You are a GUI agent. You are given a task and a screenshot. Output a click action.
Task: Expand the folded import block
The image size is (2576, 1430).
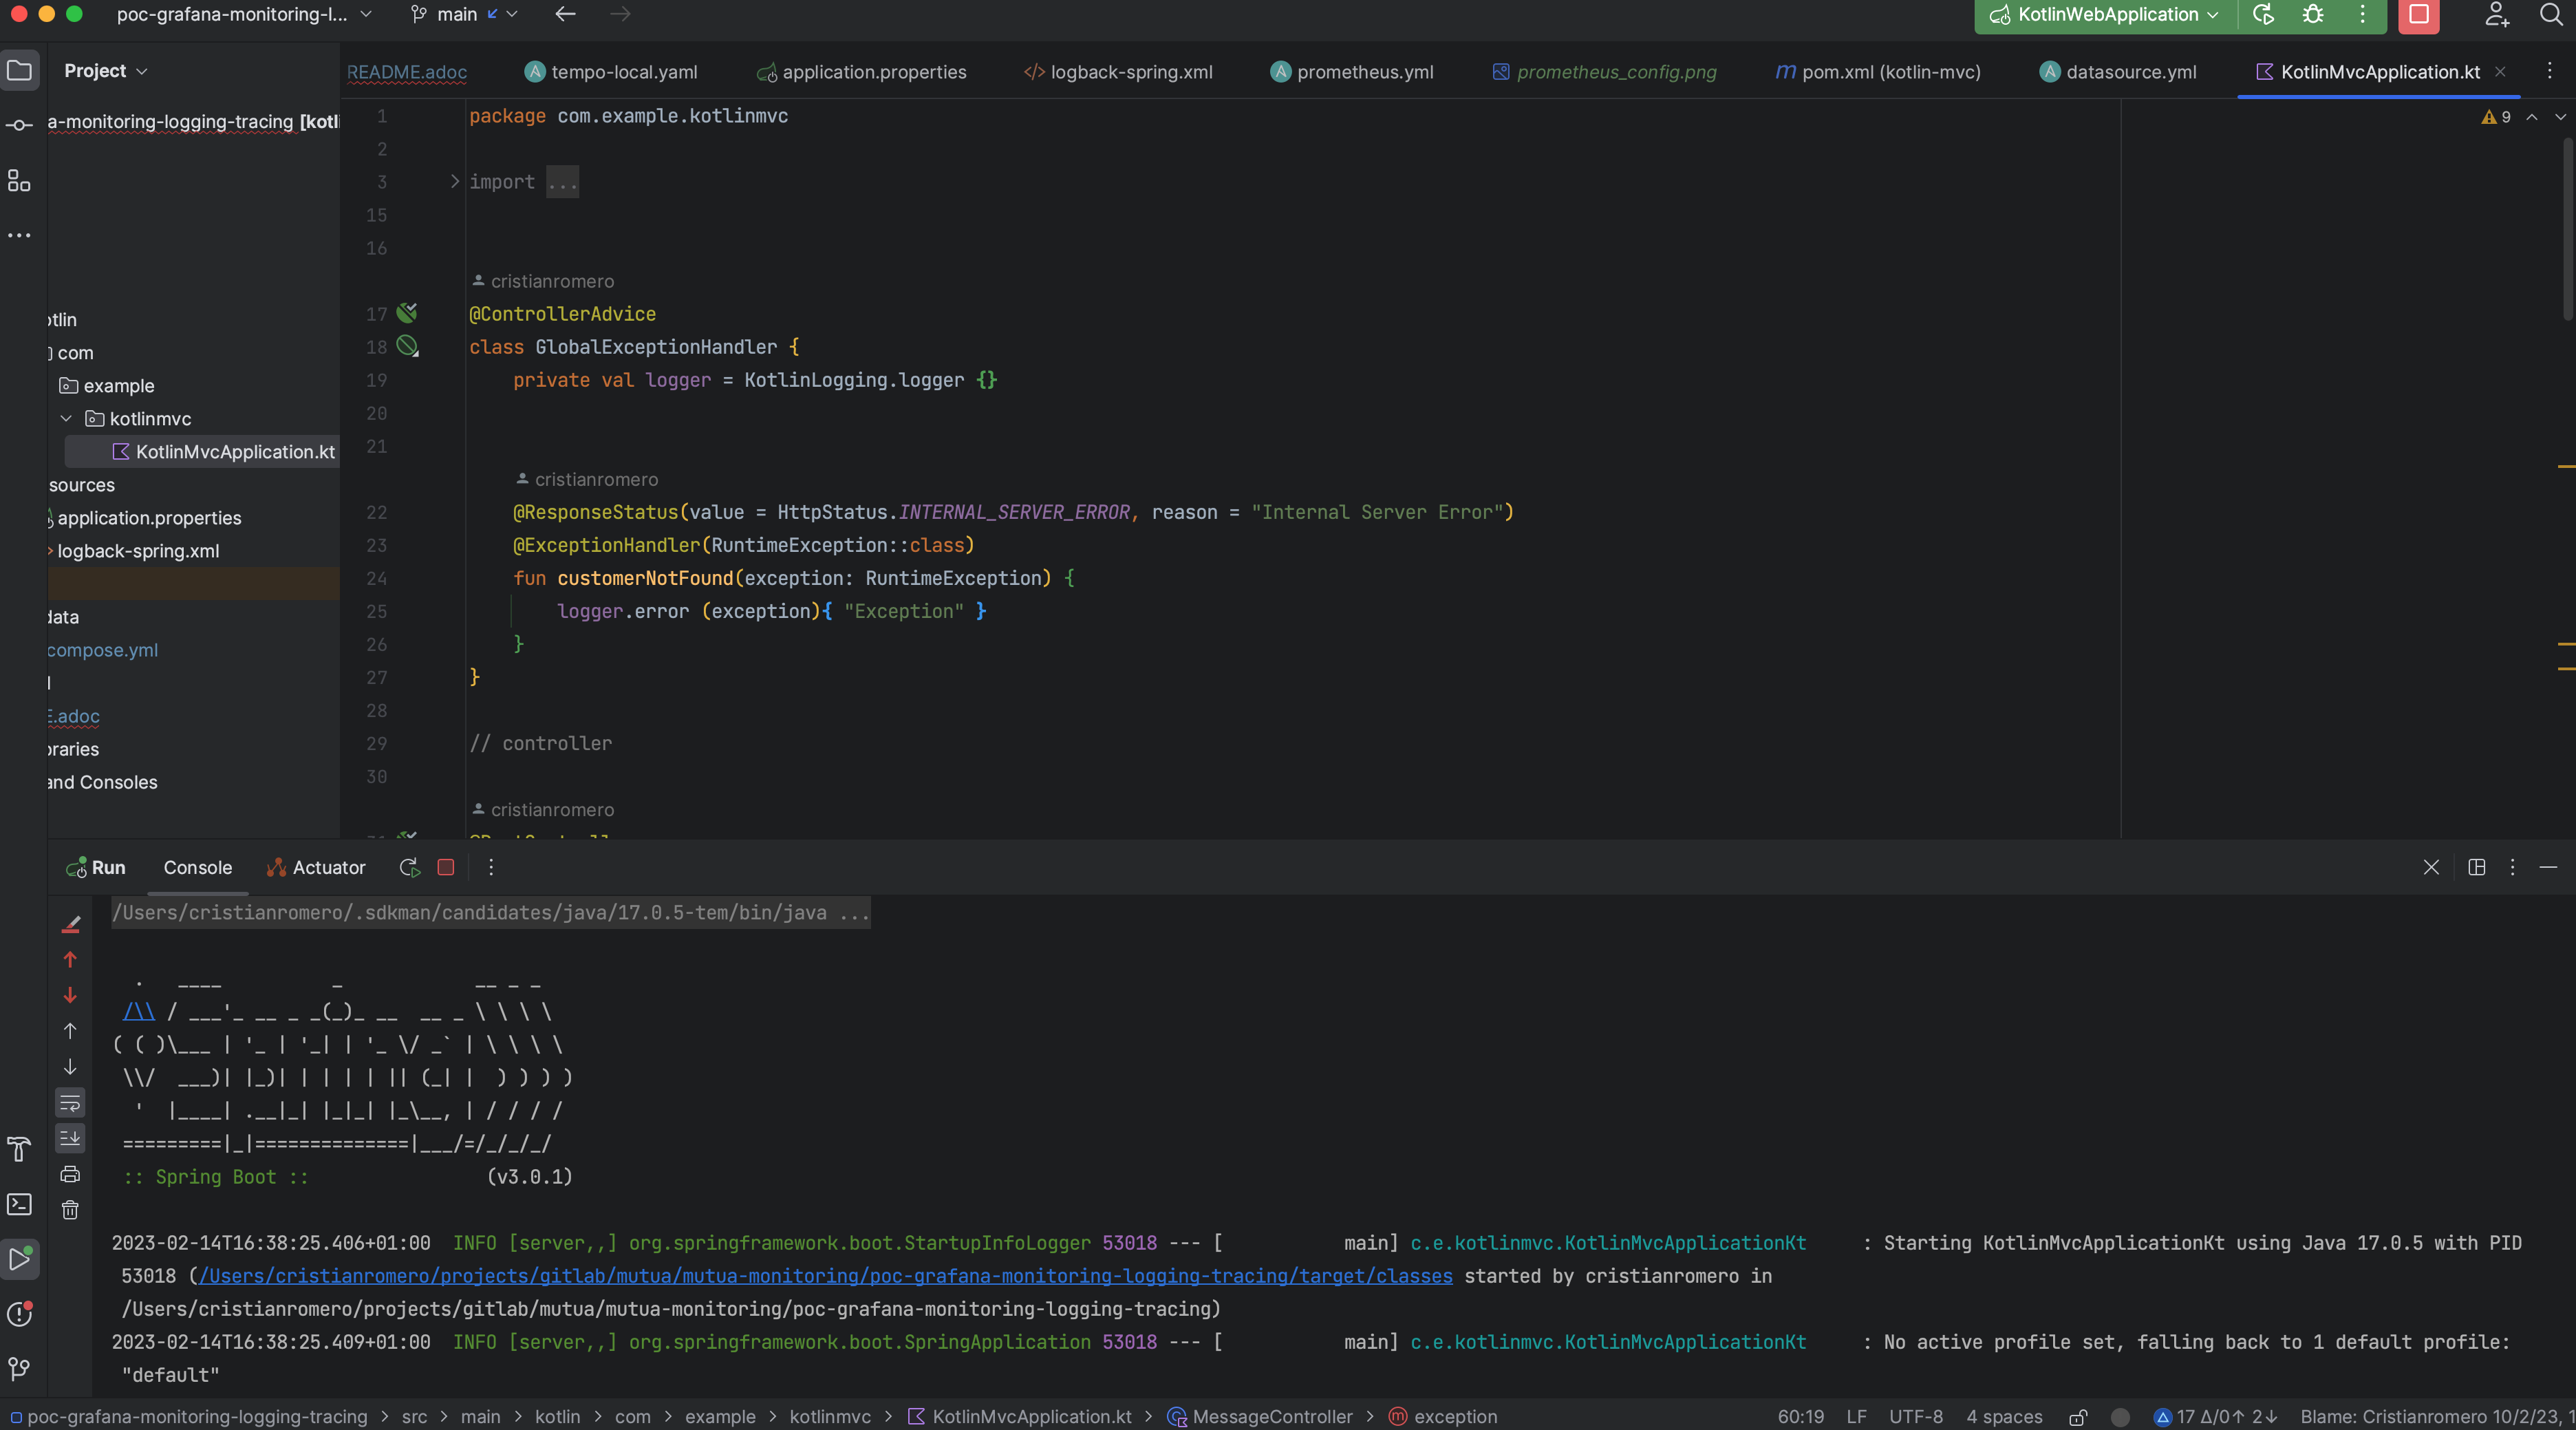455,182
